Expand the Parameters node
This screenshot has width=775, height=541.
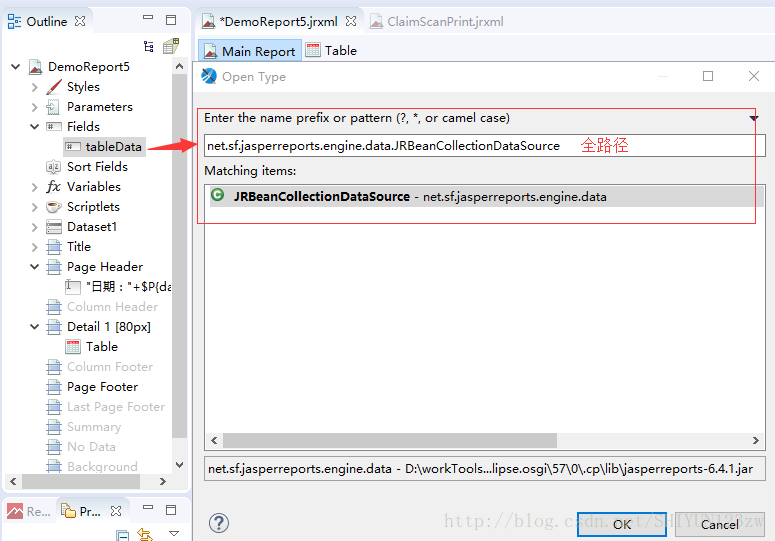tap(34, 107)
